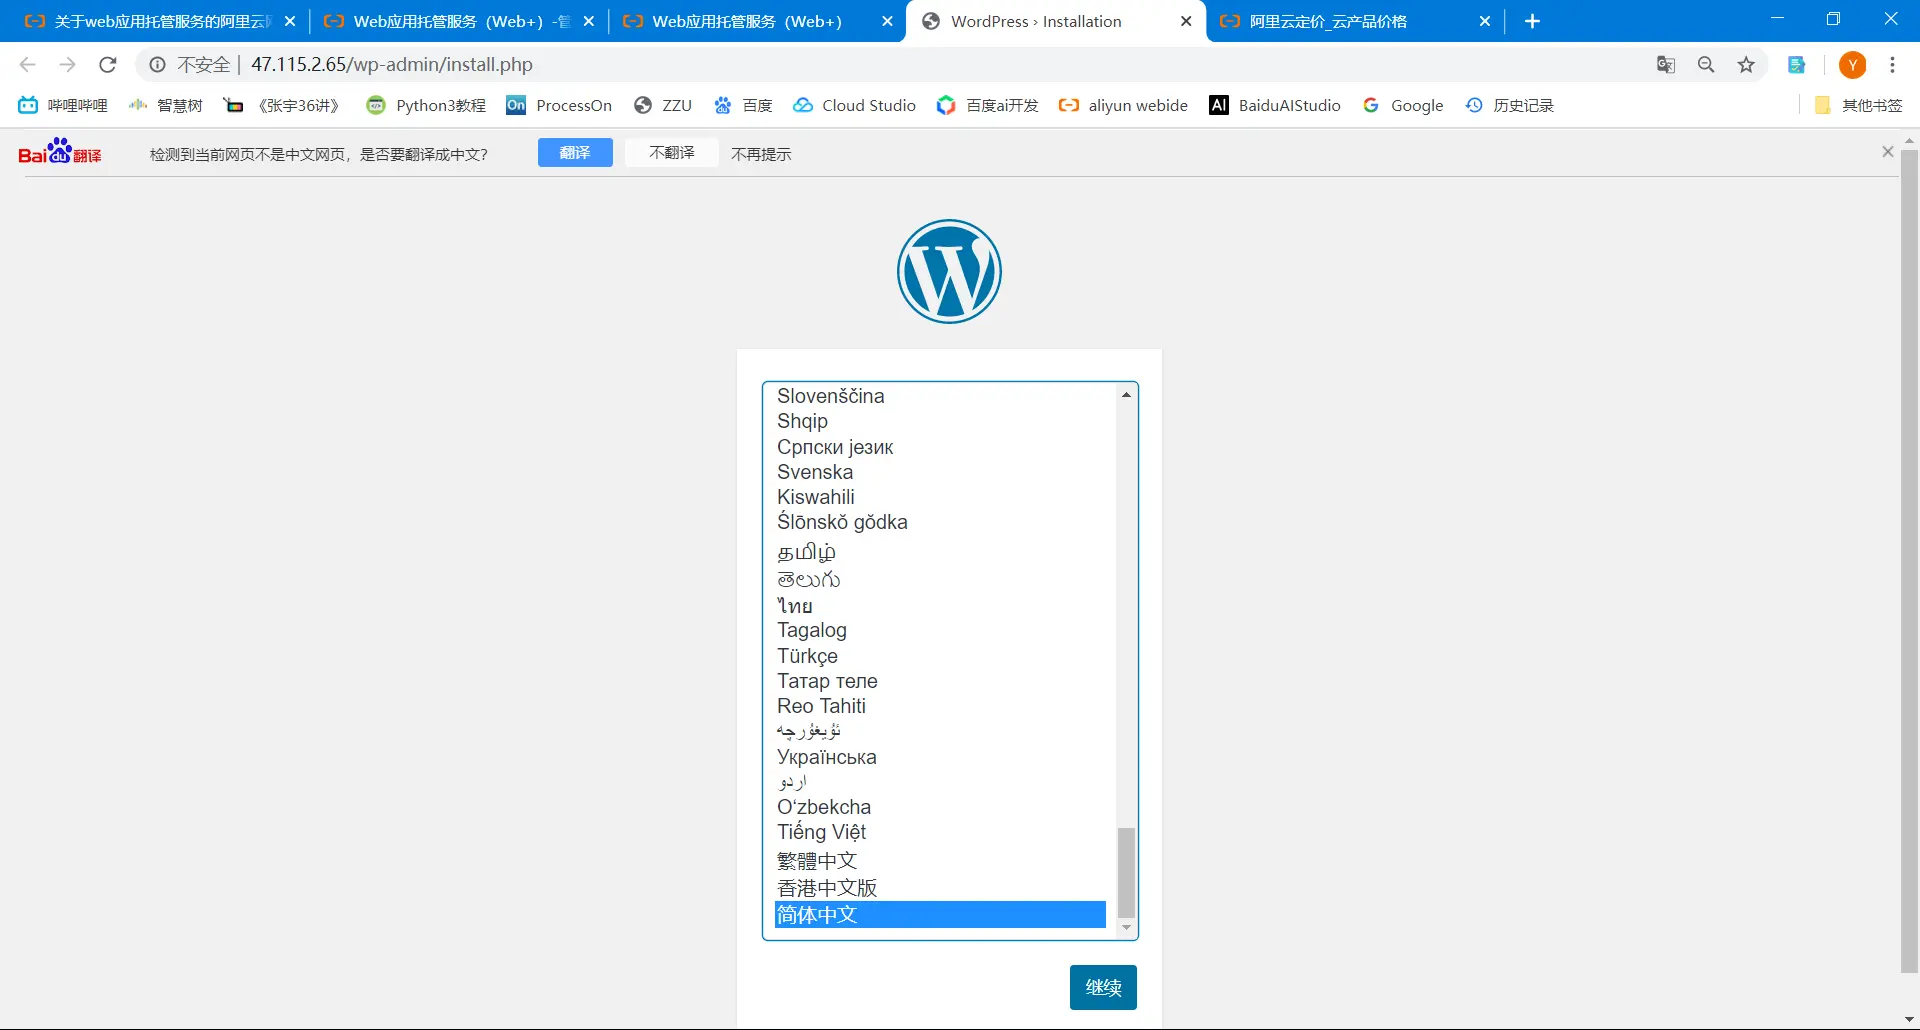Click the 继续 continue button

click(x=1103, y=987)
